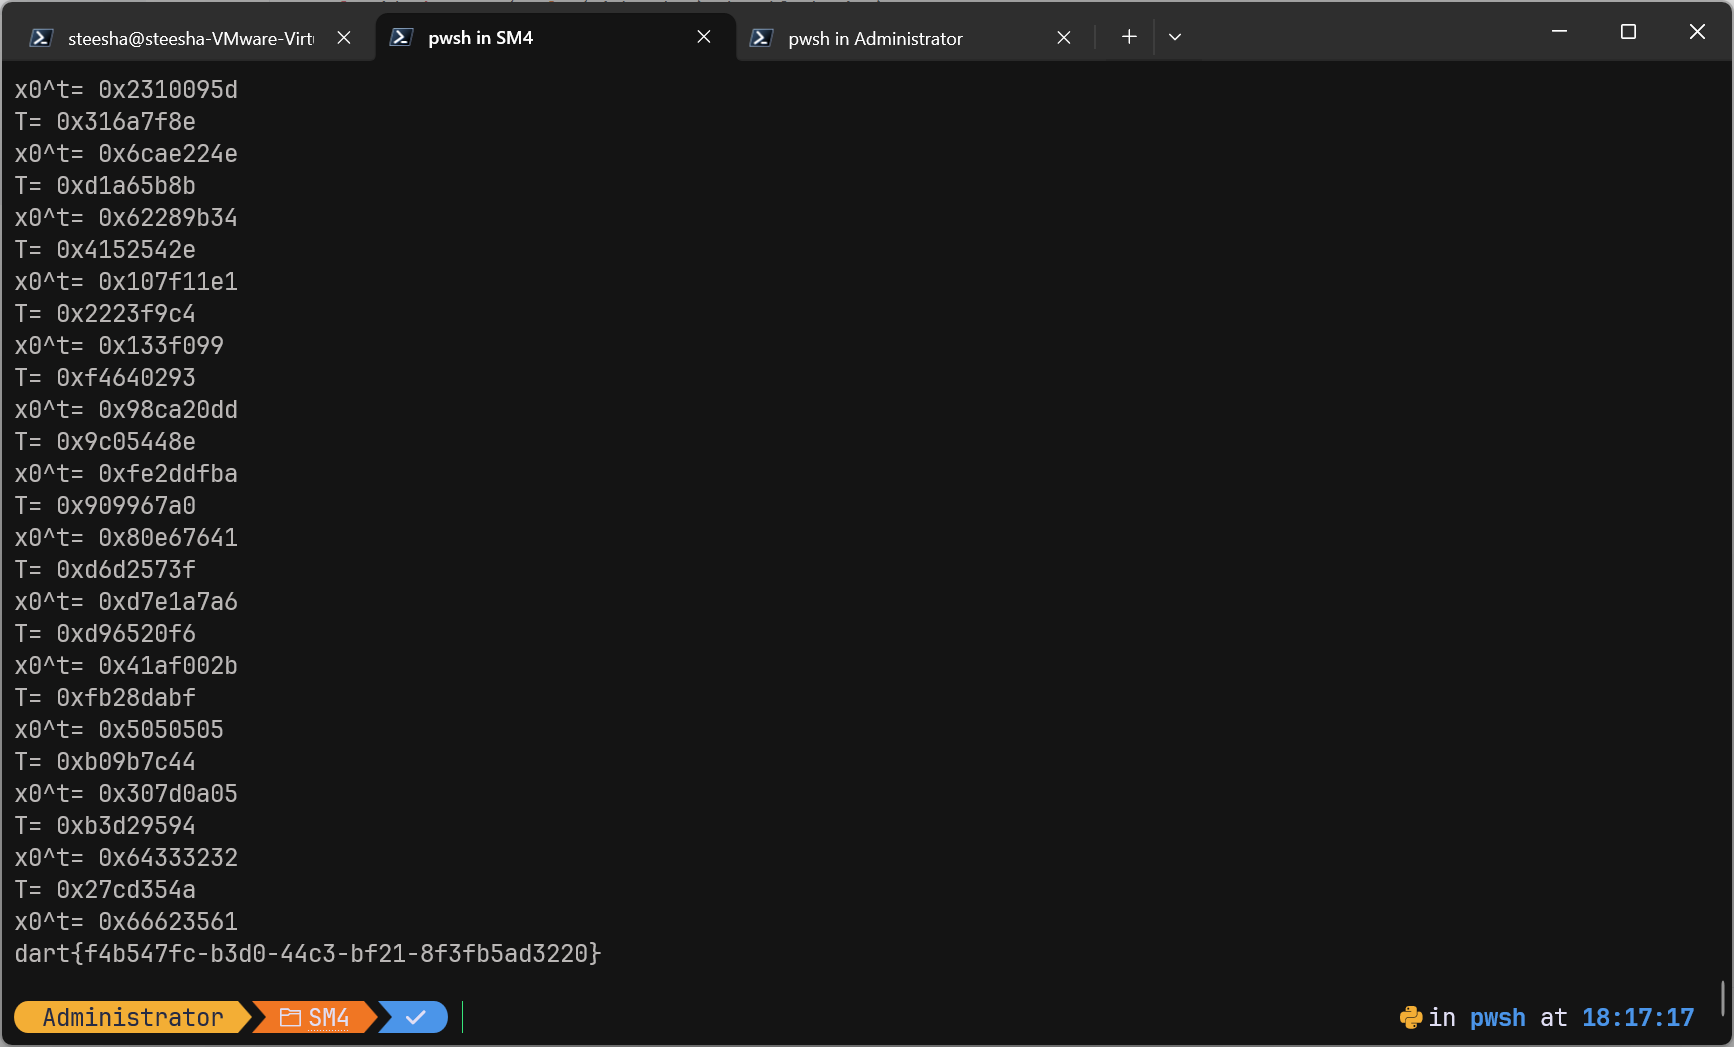
Task: Click the 18:17:17 timestamp in prompt
Action: coord(1637,1017)
